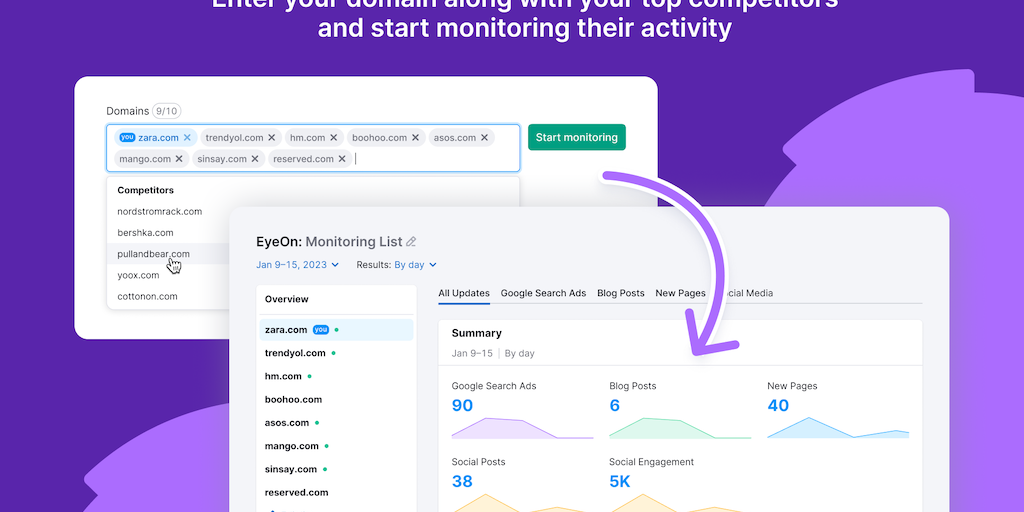The width and height of the screenshot is (1024, 512).
Task: Select hm.com in Overview list
Action: (283, 376)
